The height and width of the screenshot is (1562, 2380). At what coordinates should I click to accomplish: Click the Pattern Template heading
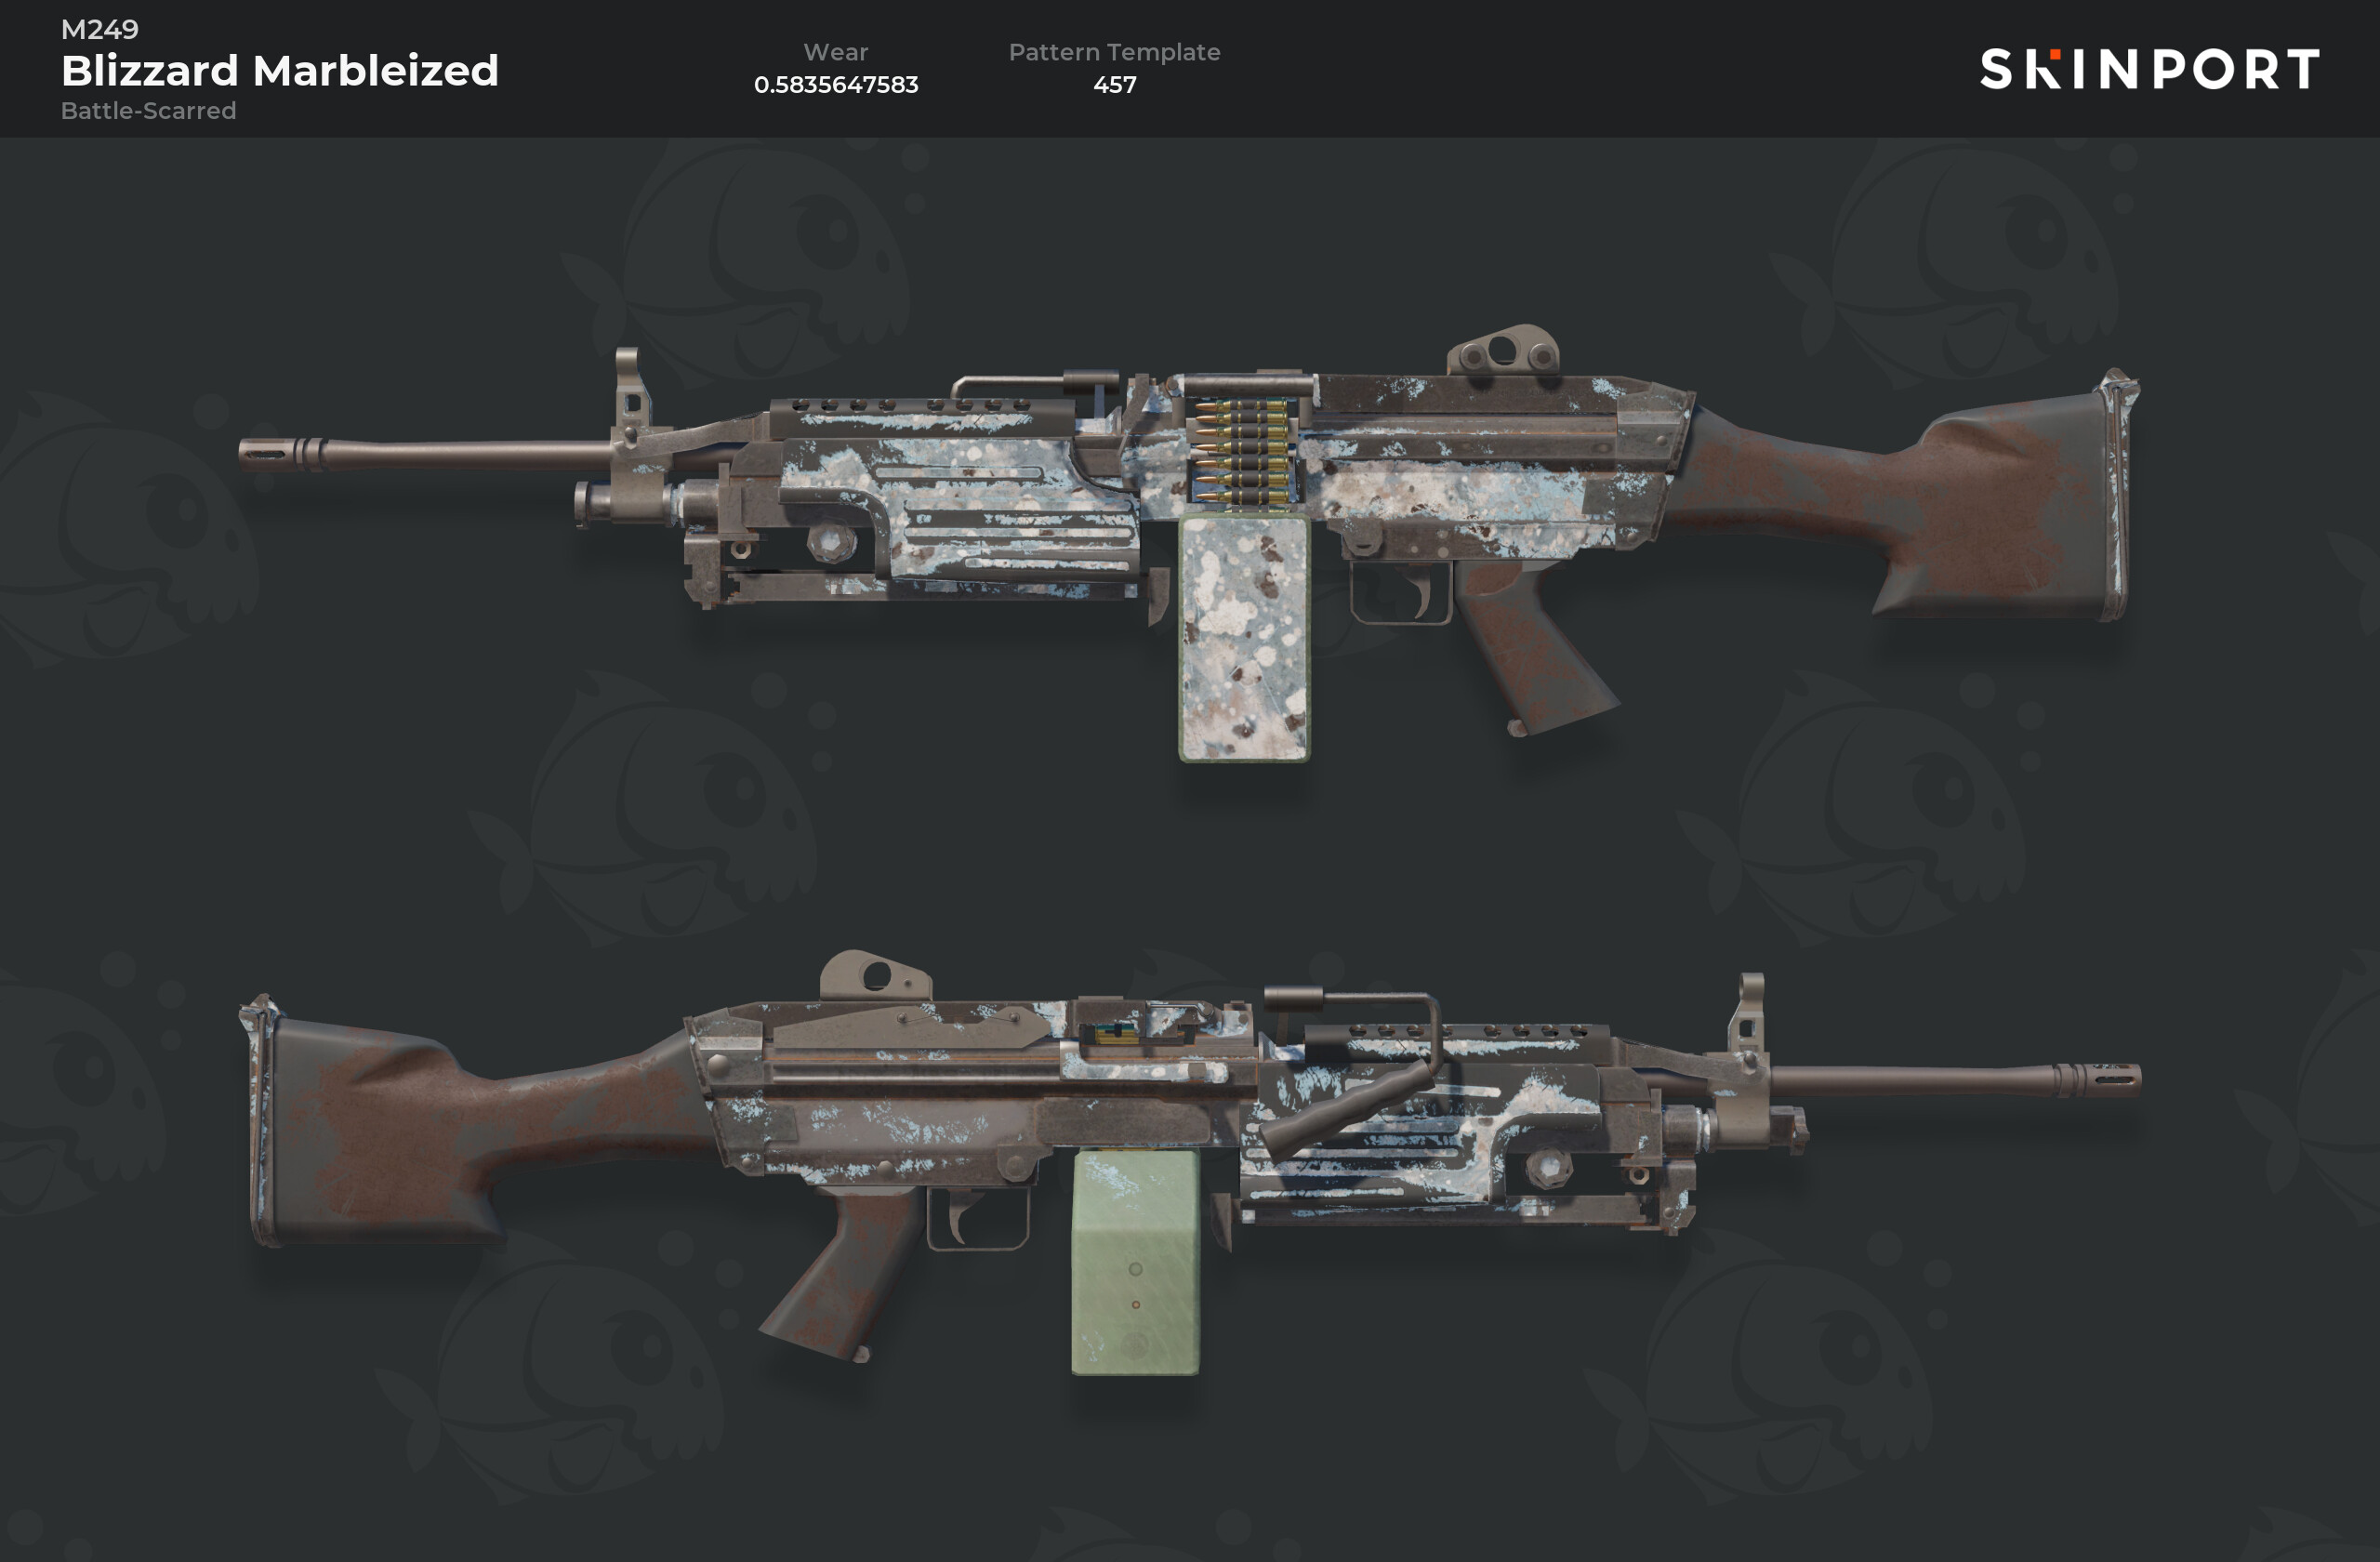click(x=1114, y=52)
